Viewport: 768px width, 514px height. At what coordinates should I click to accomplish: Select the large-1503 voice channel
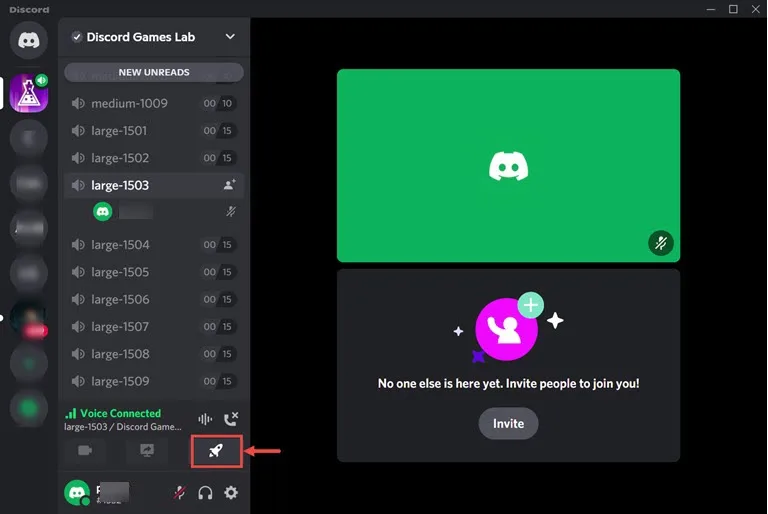(x=154, y=185)
